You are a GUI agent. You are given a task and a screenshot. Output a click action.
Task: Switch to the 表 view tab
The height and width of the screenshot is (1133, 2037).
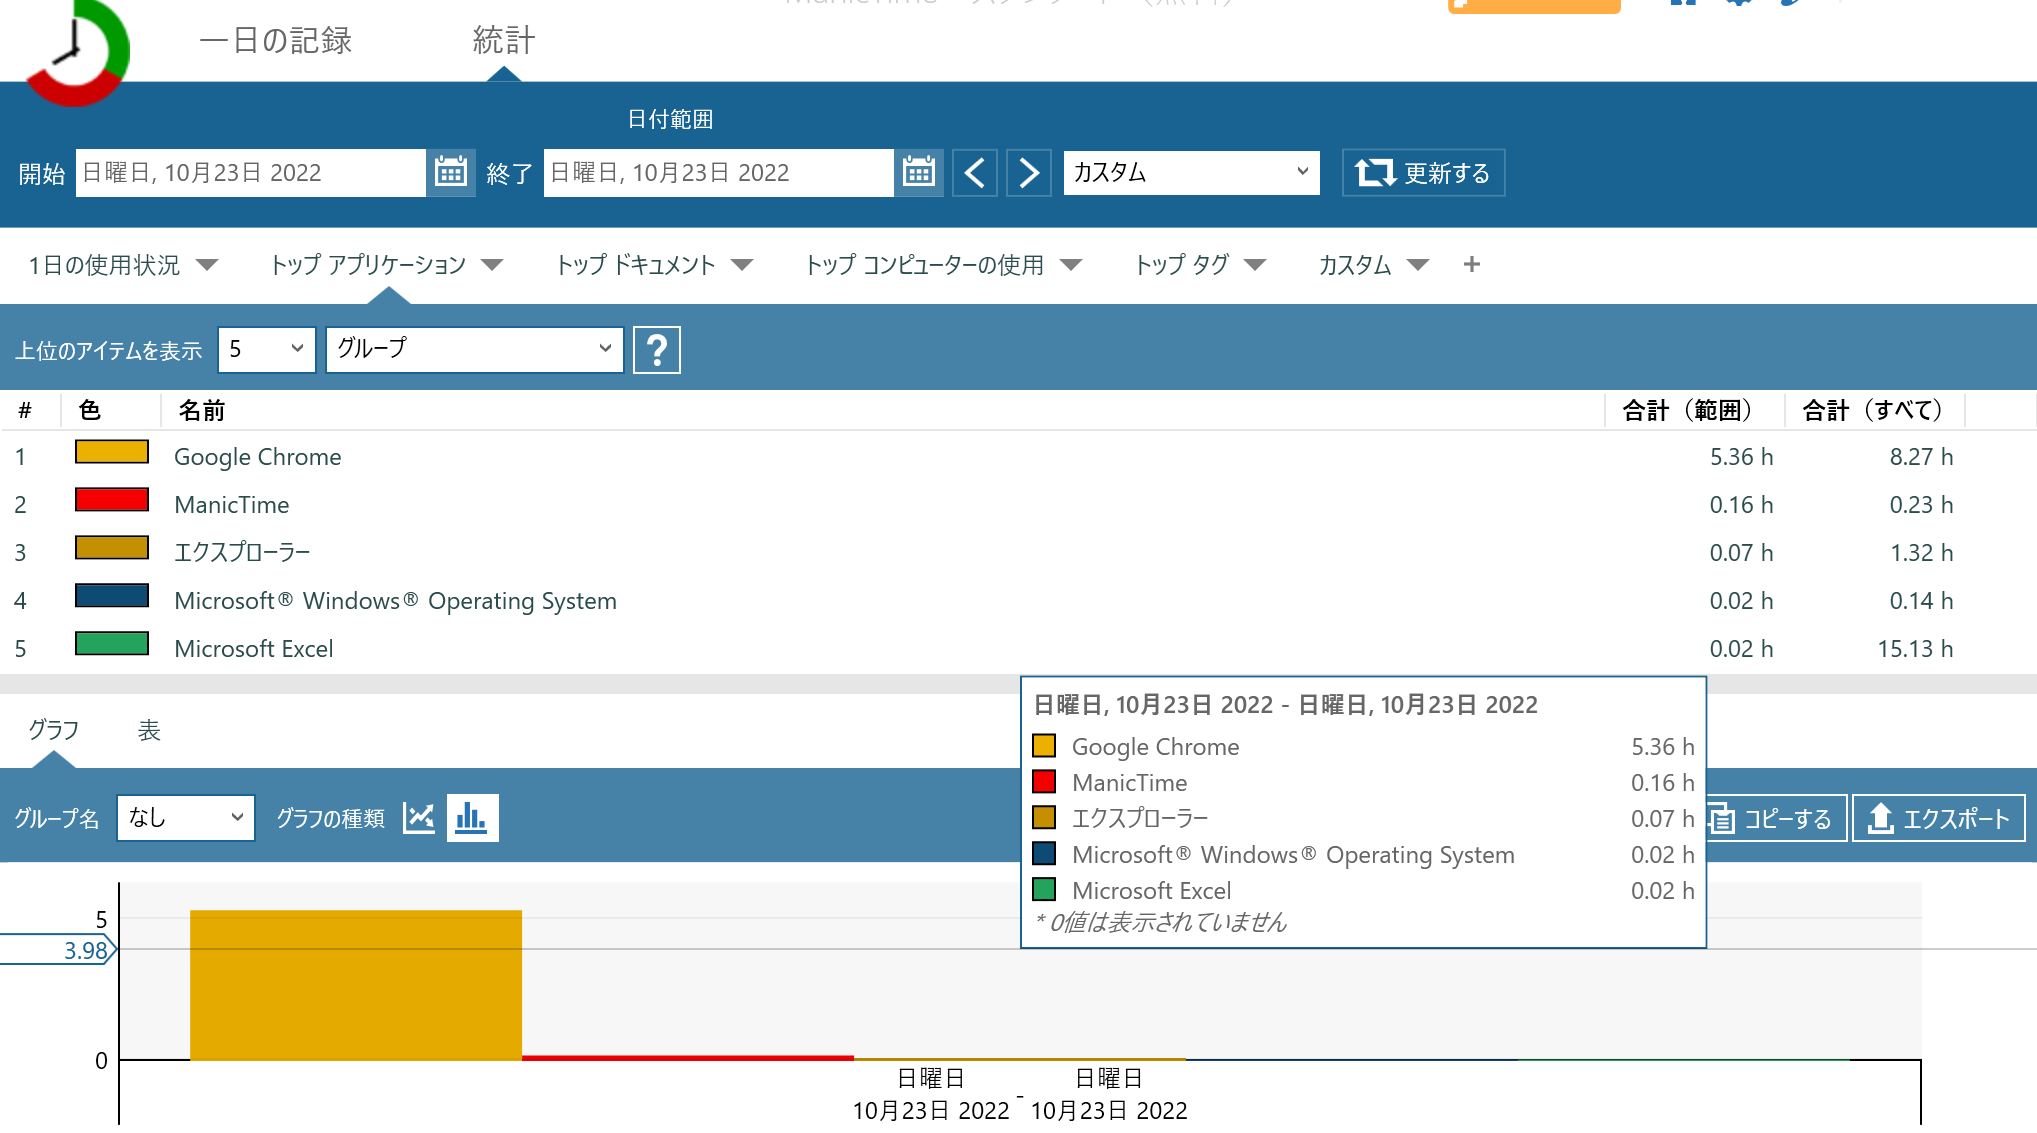coord(149,731)
